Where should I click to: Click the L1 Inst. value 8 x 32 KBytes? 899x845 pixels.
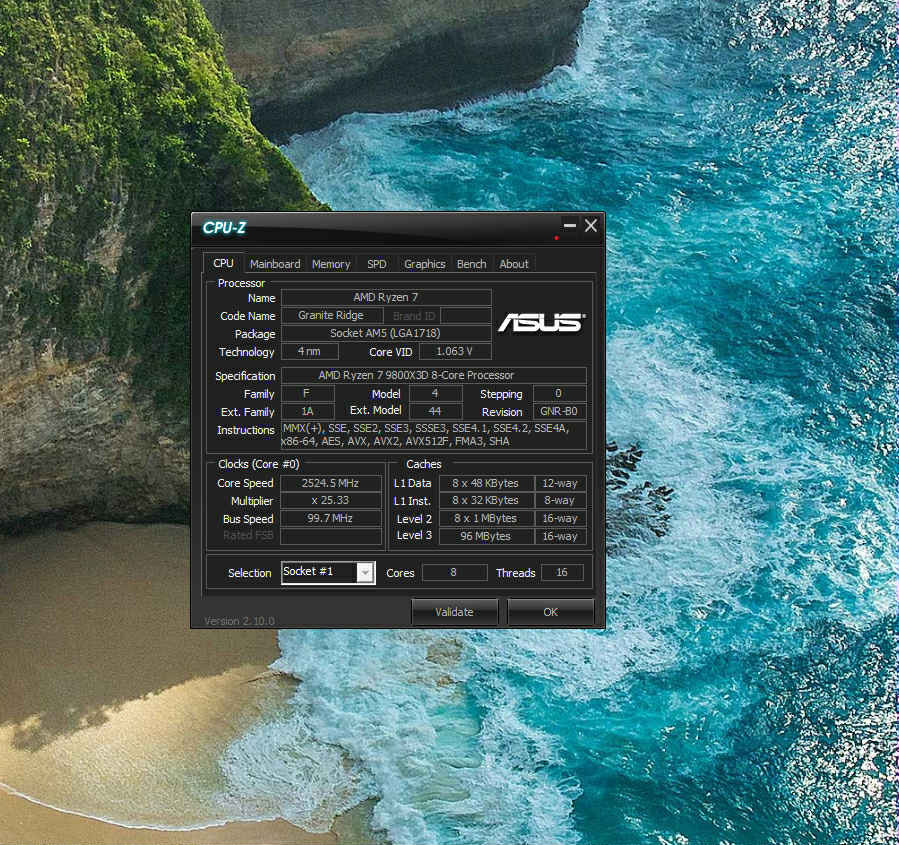(x=486, y=500)
